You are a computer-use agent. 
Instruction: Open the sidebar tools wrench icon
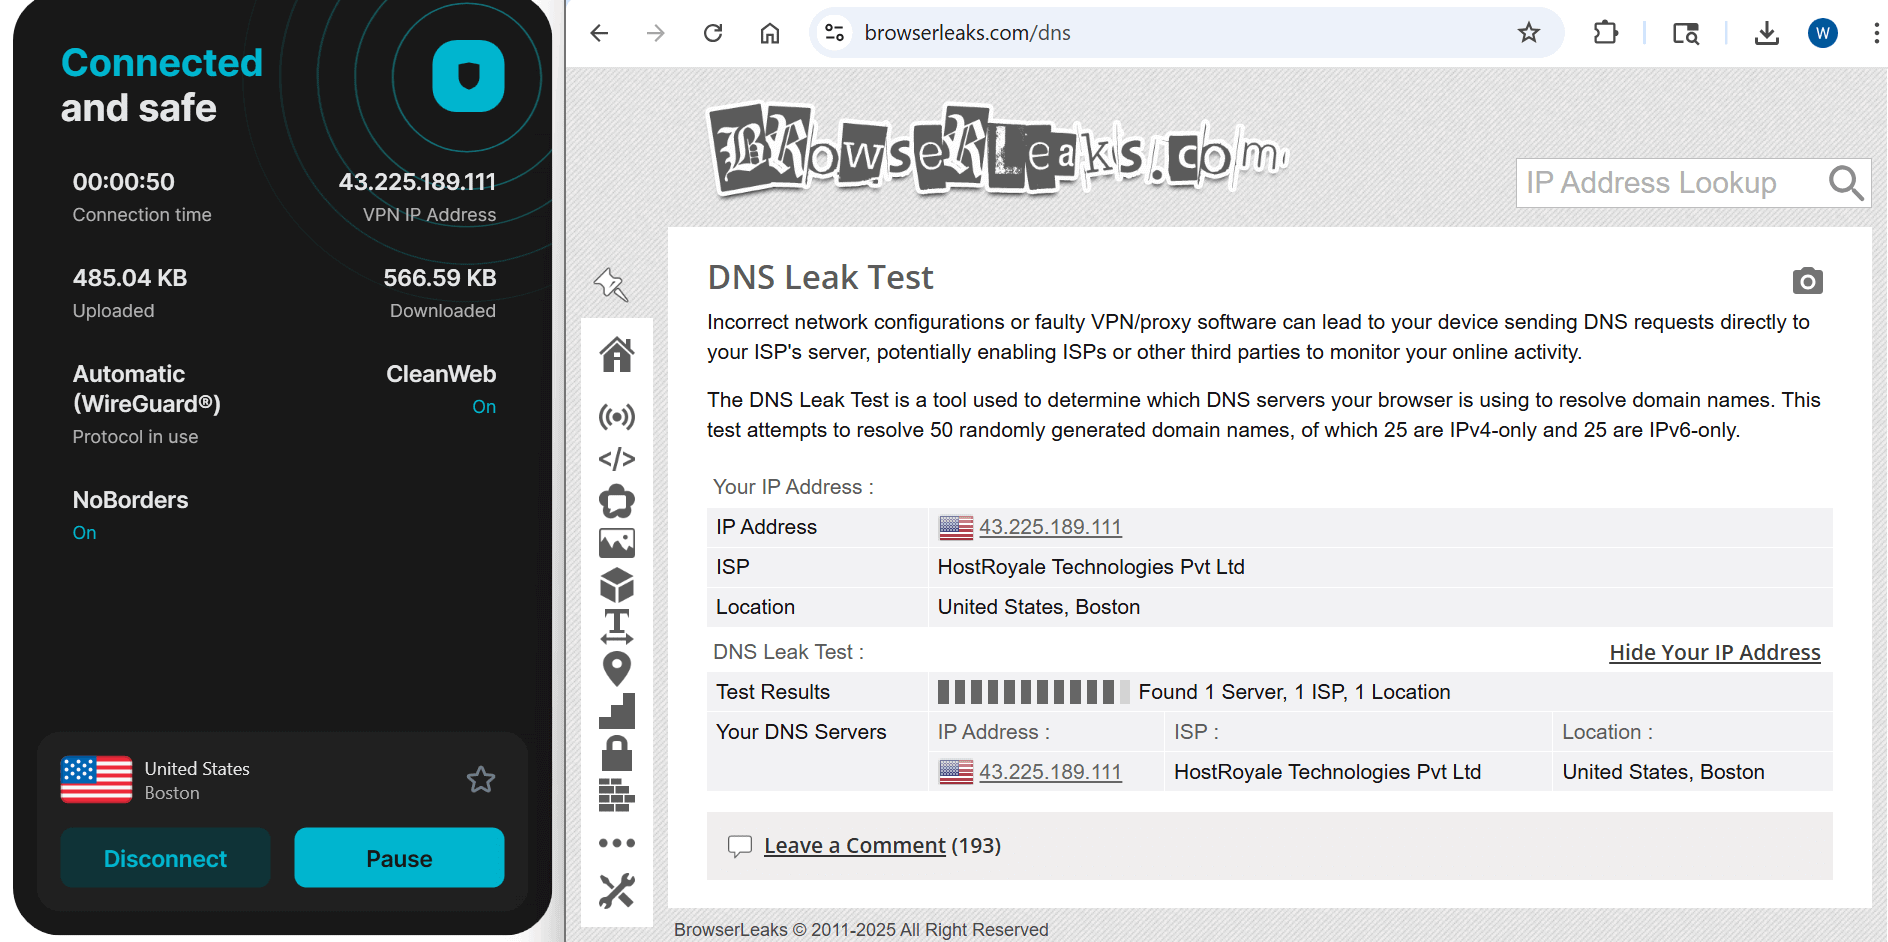[x=617, y=890]
